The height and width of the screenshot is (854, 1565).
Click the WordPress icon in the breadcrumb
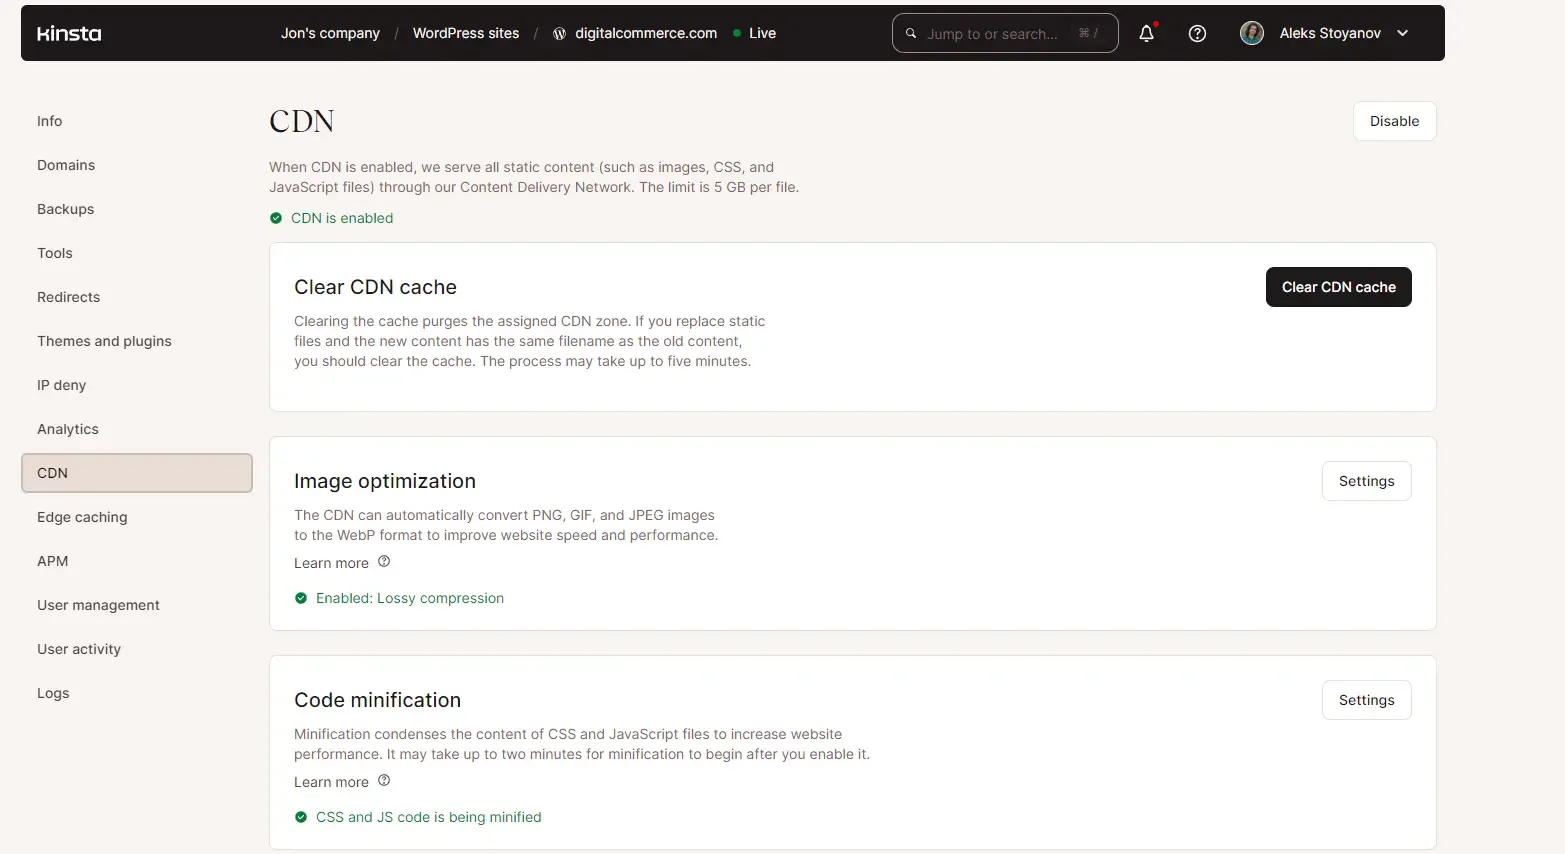(x=559, y=33)
